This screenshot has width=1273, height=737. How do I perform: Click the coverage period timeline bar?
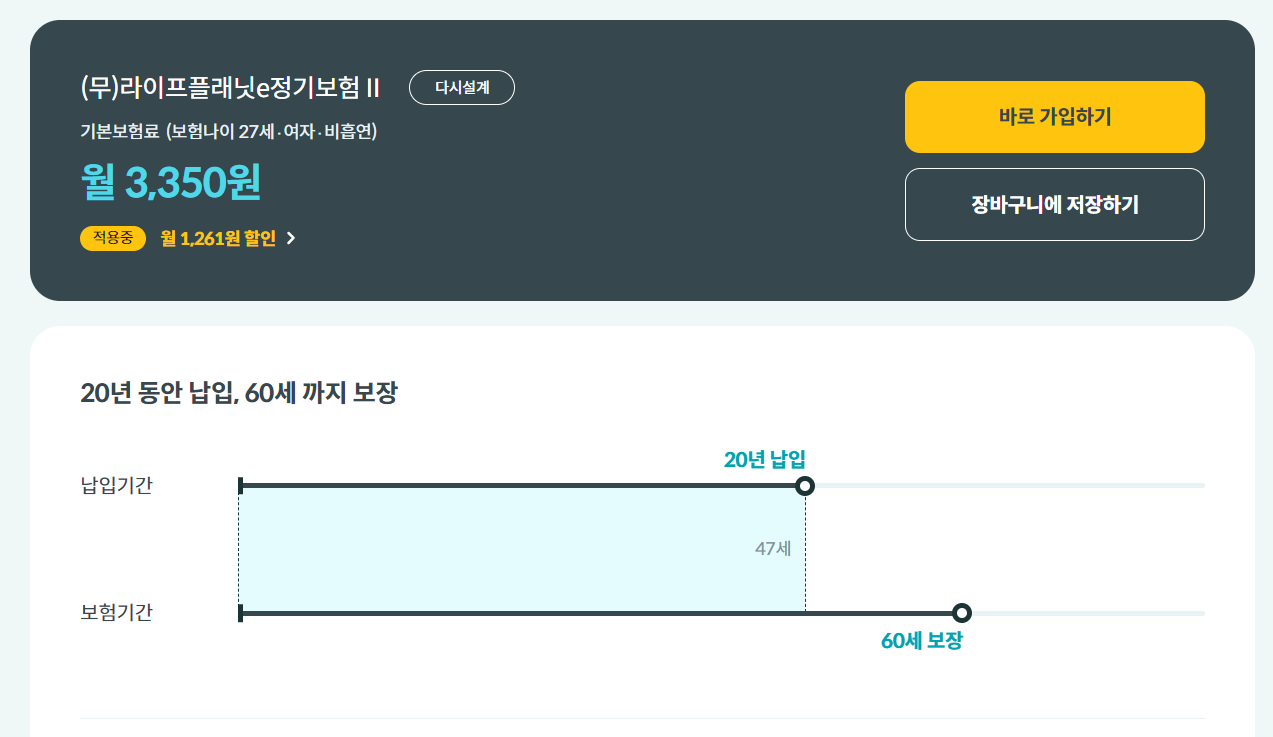pyautogui.click(x=600, y=613)
